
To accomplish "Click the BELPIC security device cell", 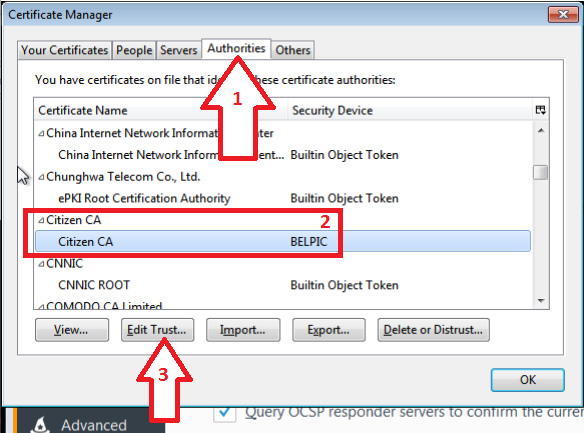I will [x=309, y=242].
